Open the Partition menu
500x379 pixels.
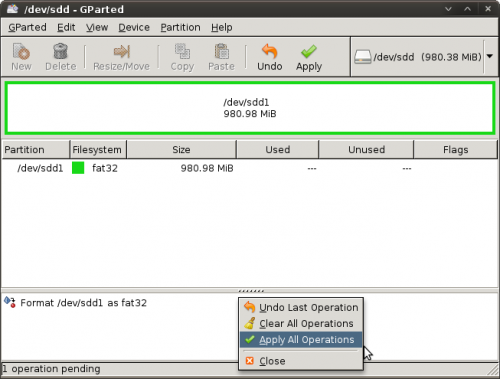[180, 27]
